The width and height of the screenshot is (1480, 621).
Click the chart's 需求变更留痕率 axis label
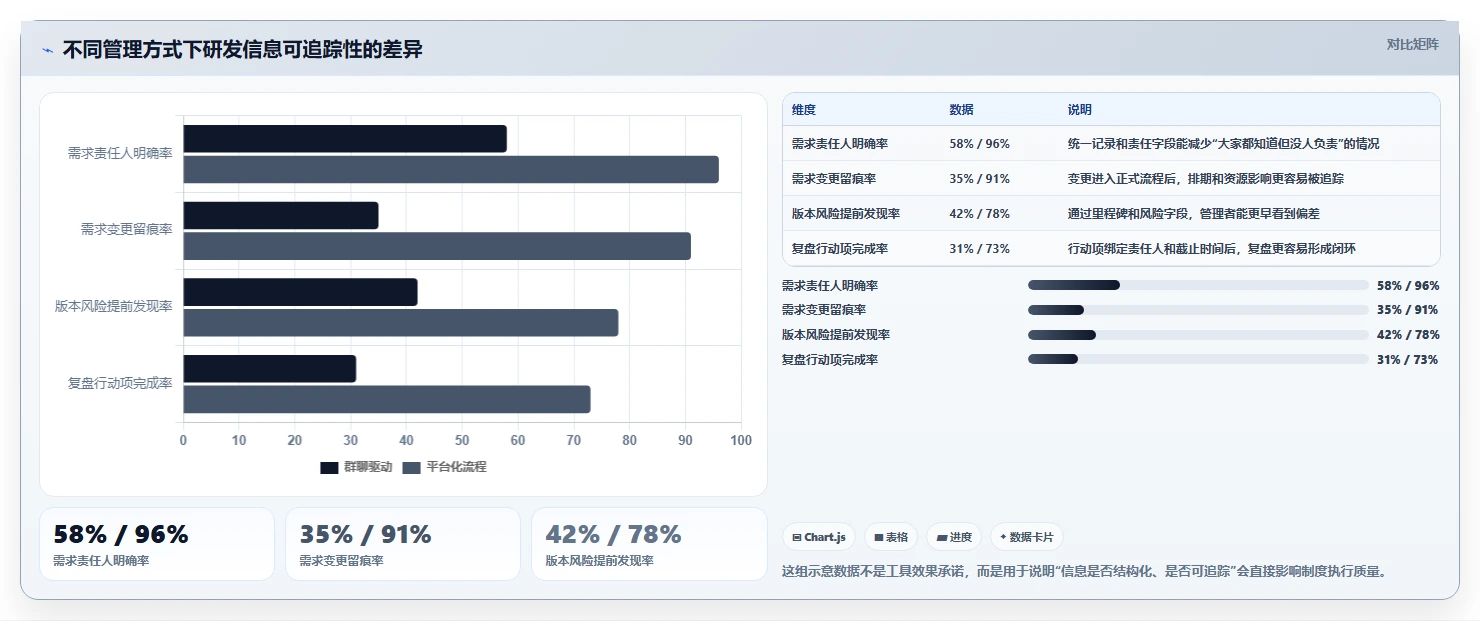(x=126, y=230)
